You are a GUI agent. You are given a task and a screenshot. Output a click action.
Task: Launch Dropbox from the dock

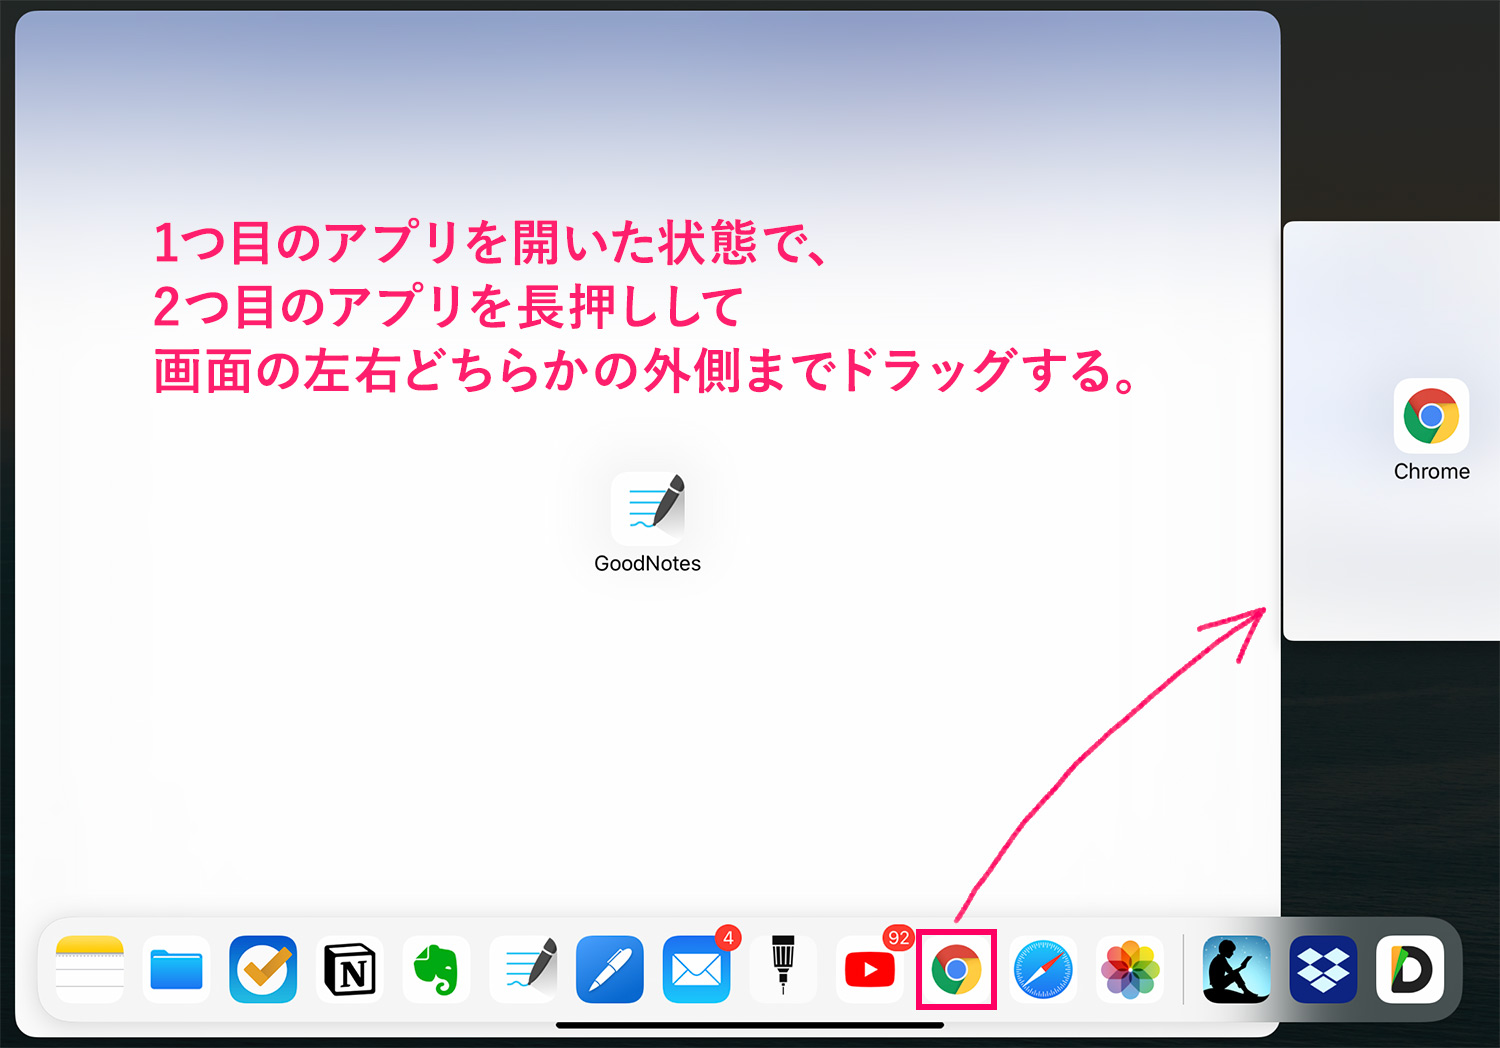click(1323, 969)
